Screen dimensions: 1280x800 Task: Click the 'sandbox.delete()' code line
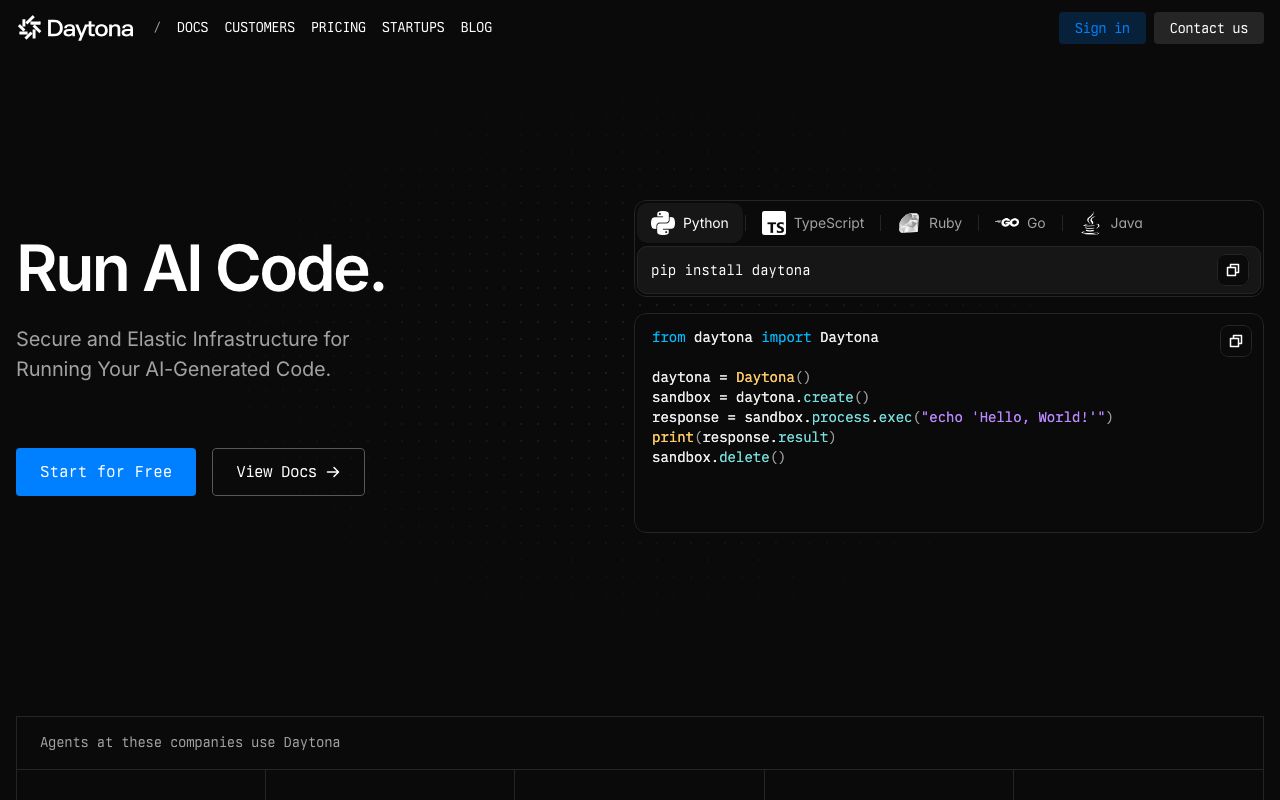719,457
